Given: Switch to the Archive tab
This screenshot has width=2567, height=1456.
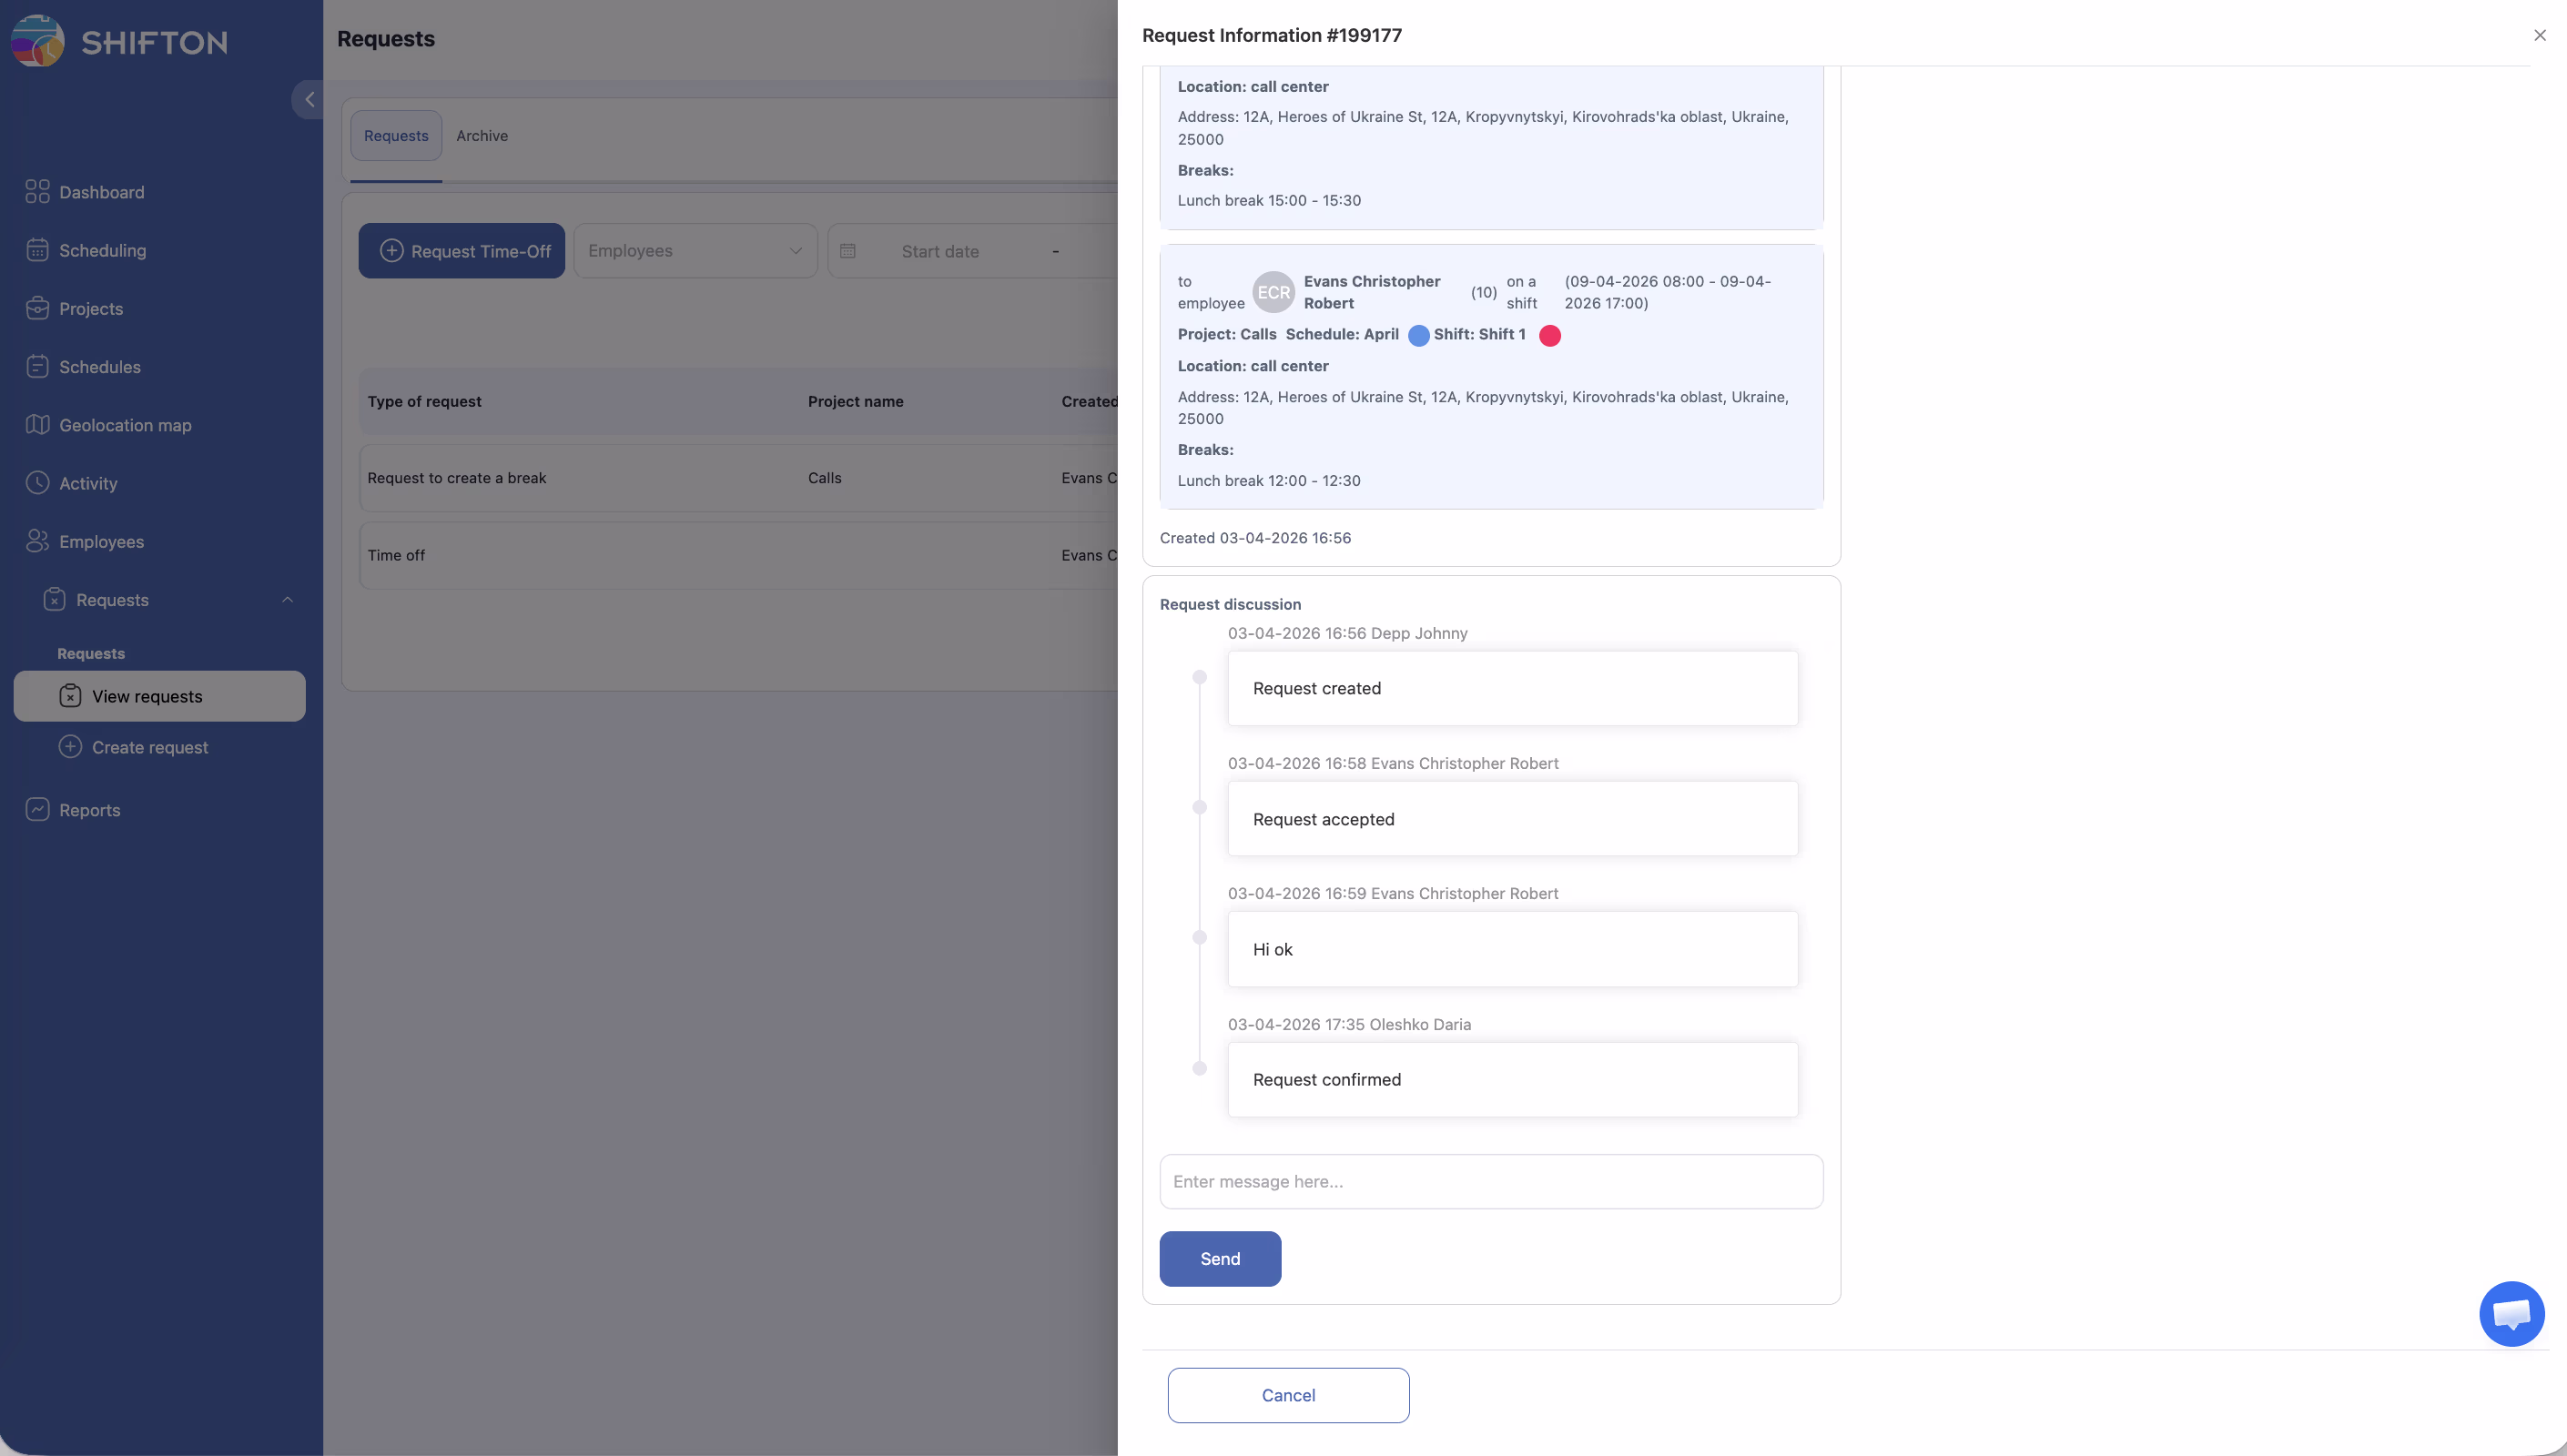Looking at the screenshot, I should click(x=482, y=136).
